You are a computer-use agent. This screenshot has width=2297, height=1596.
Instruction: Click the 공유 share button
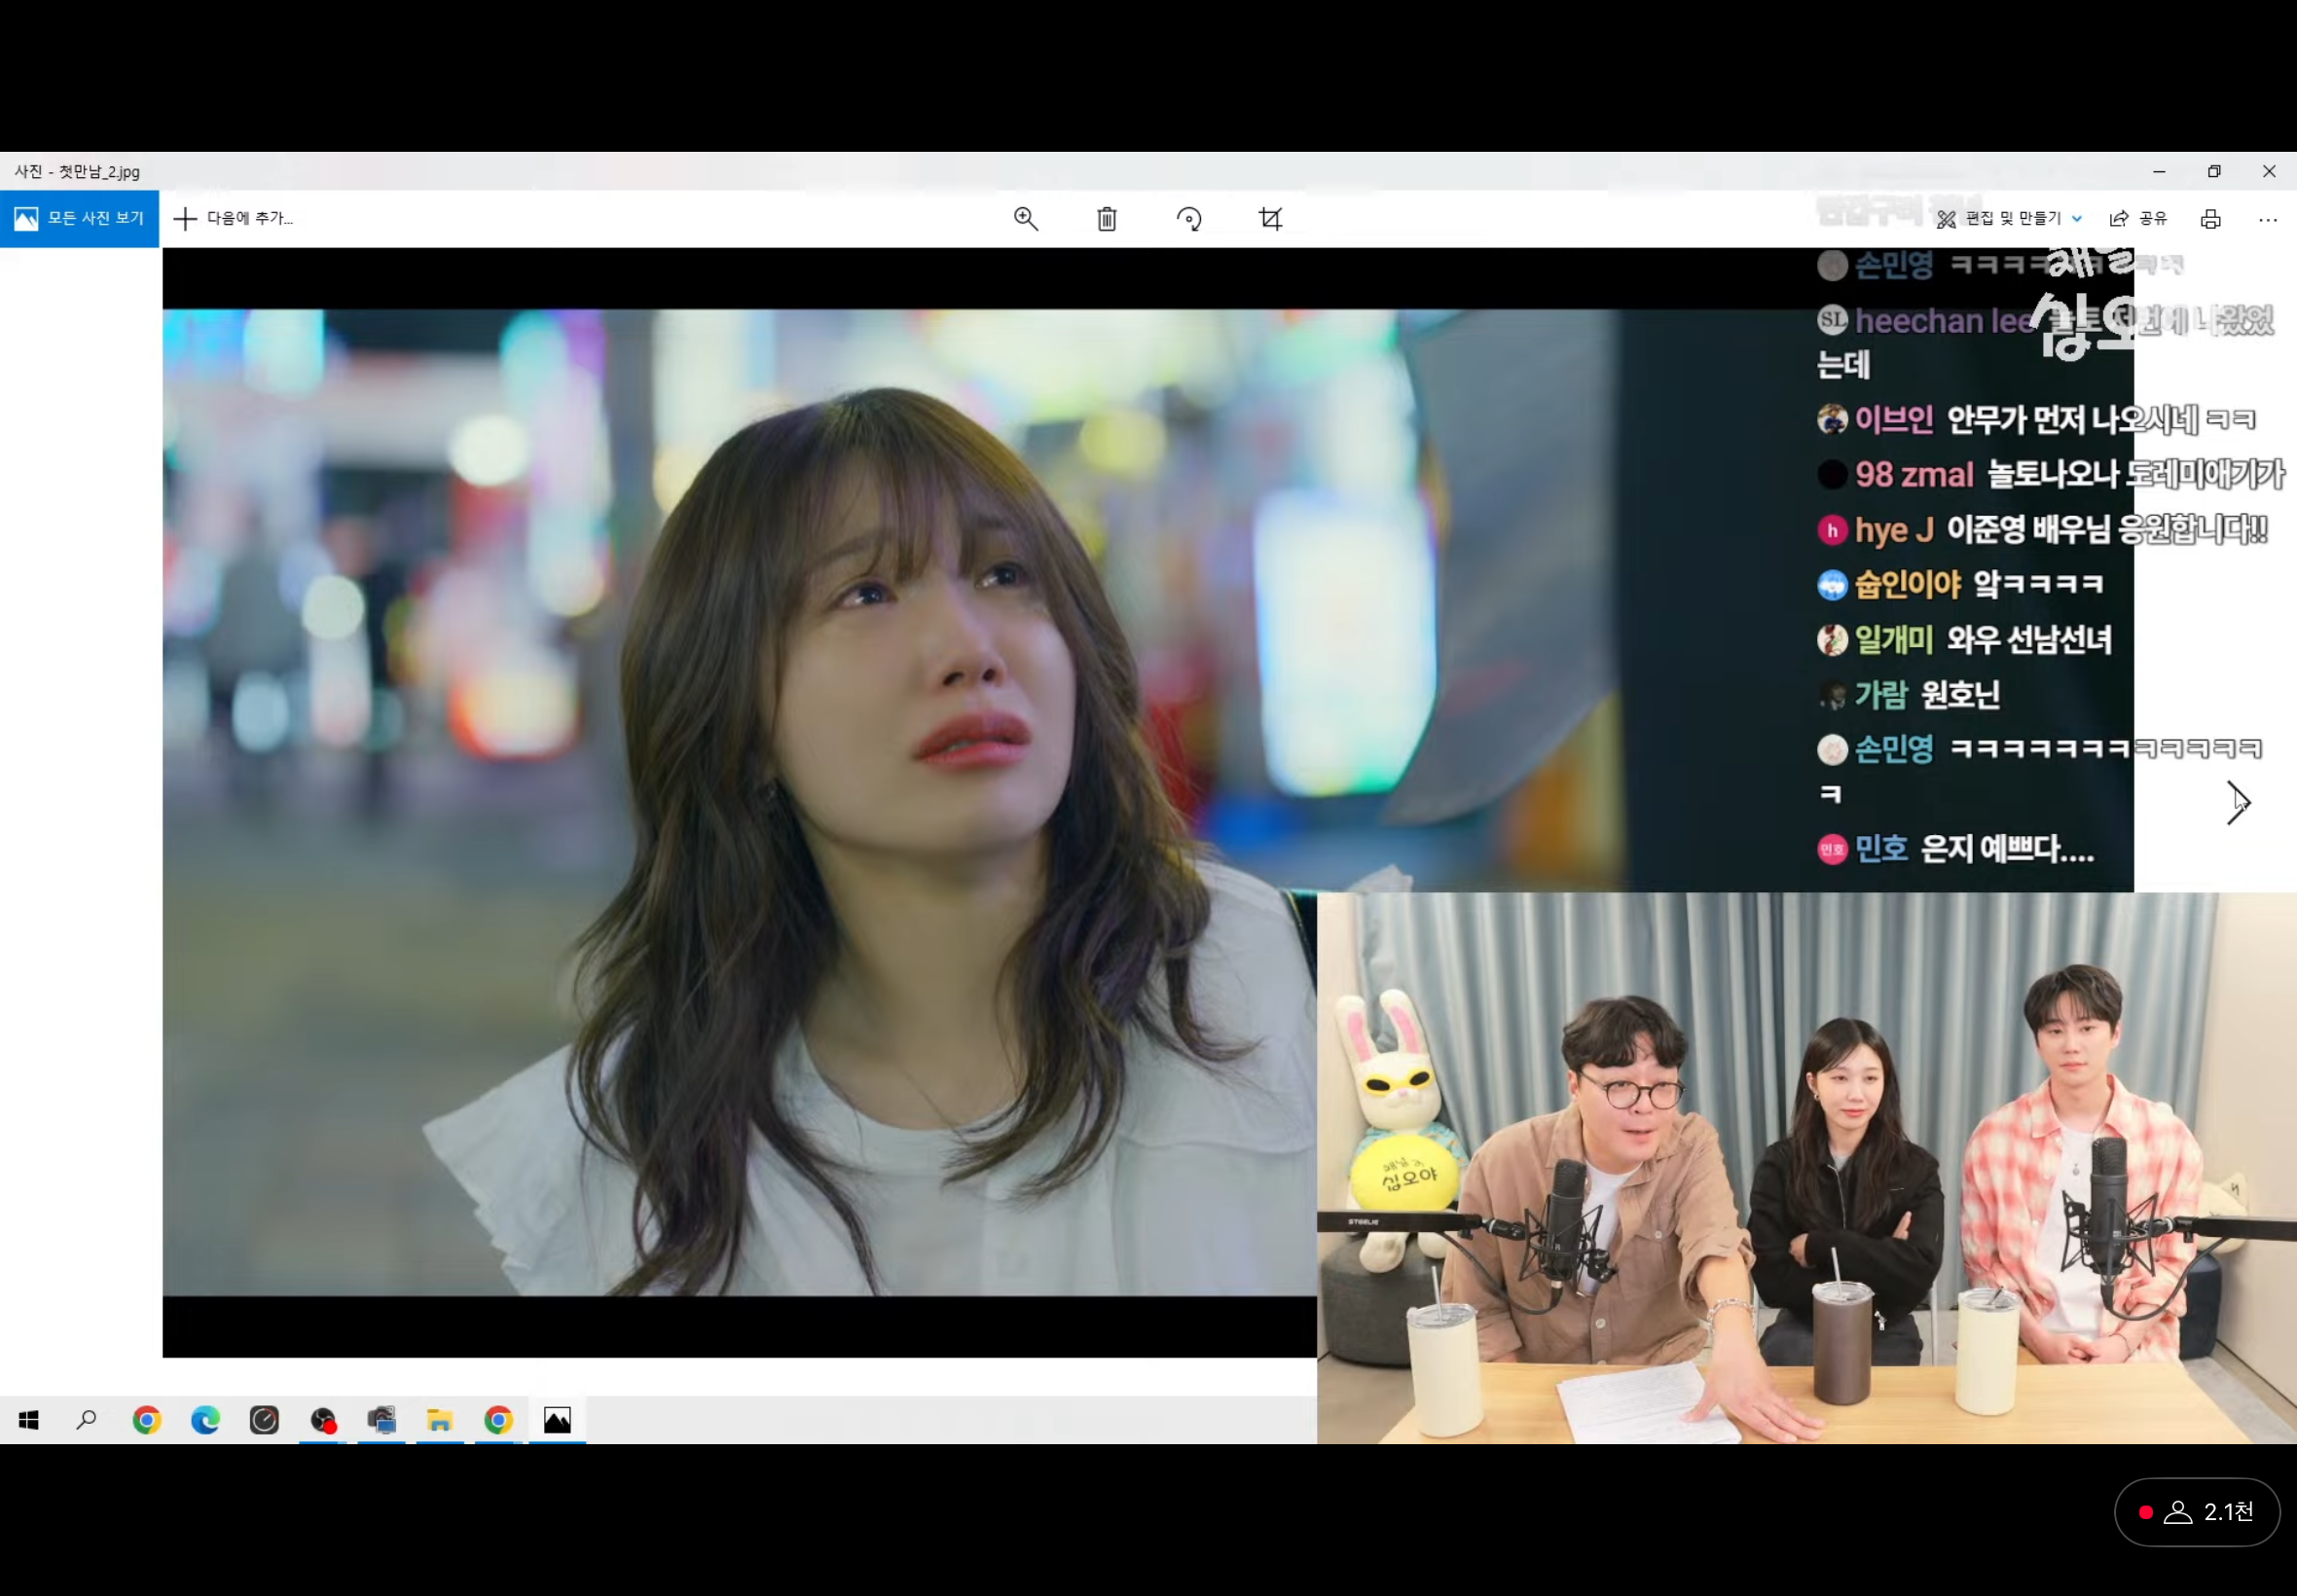click(x=2138, y=219)
